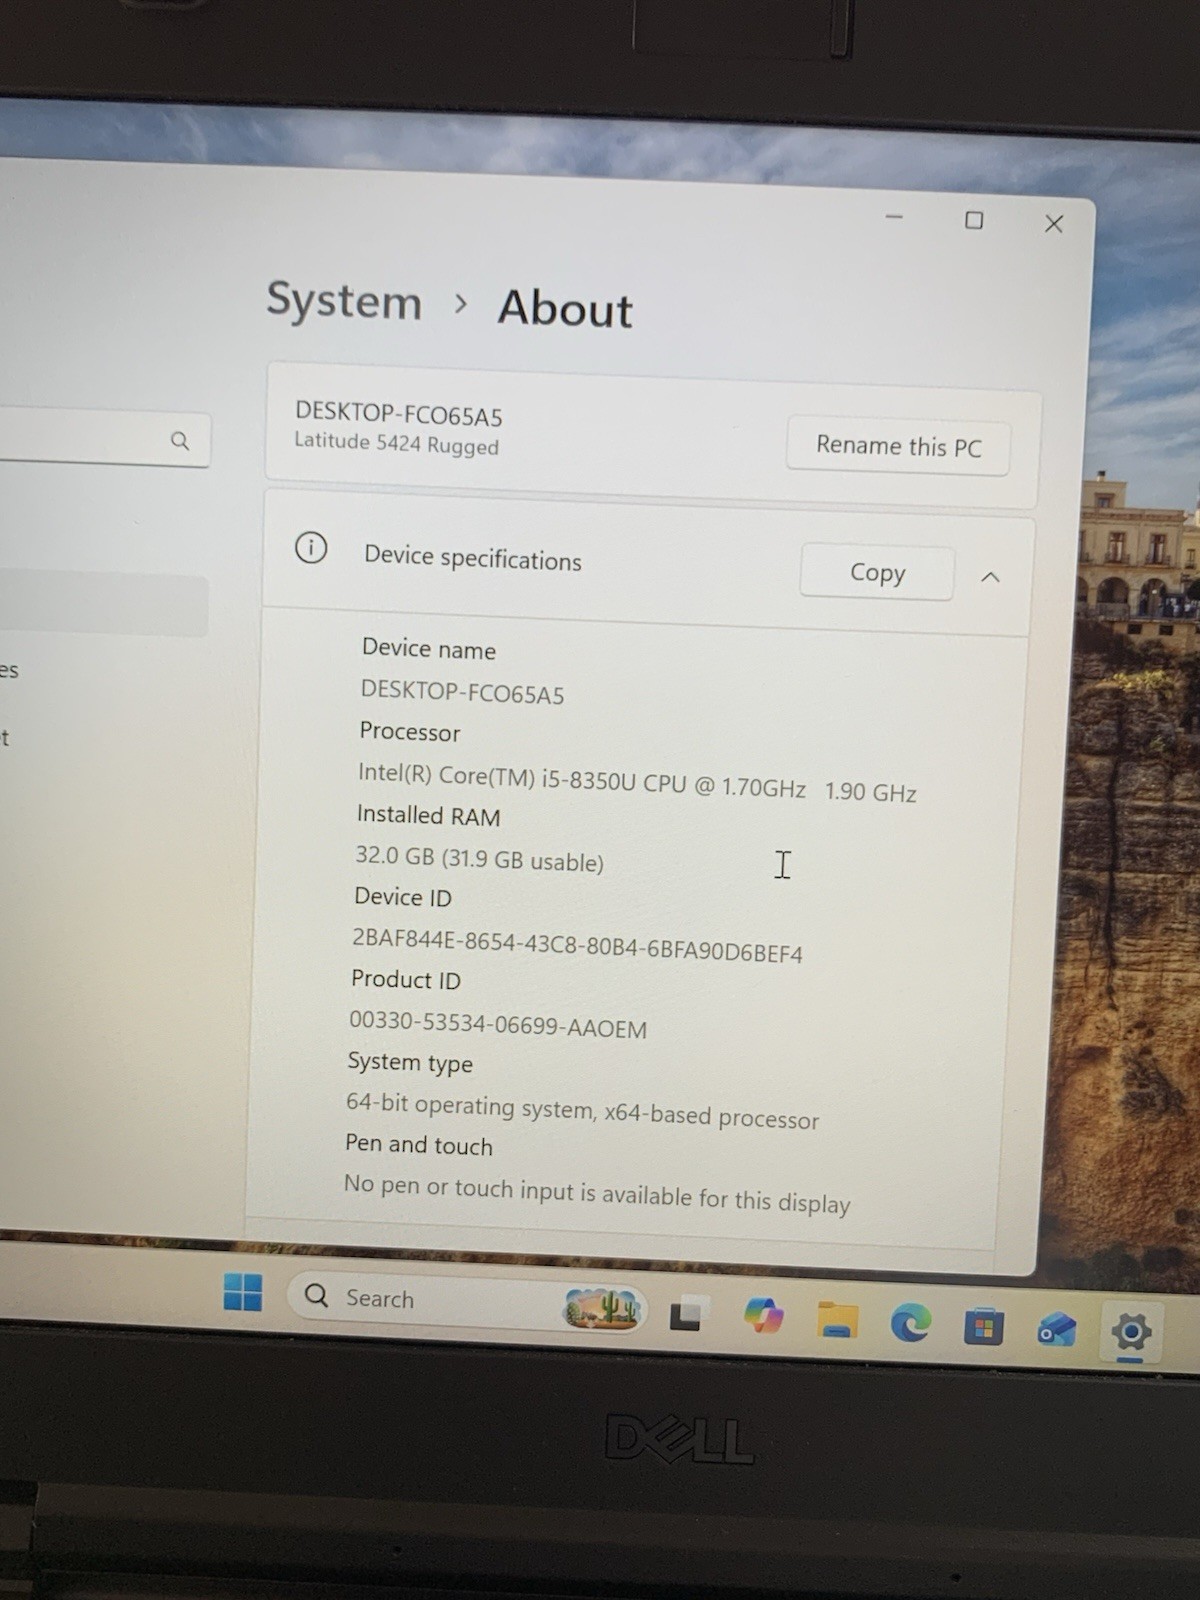Click the taskbar Search box
This screenshot has width=1200, height=1600.
pos(467,1301)
